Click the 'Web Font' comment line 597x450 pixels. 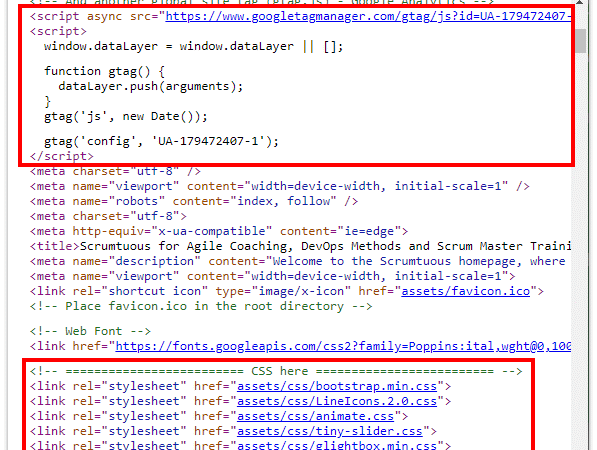click(x=90, y=331)
